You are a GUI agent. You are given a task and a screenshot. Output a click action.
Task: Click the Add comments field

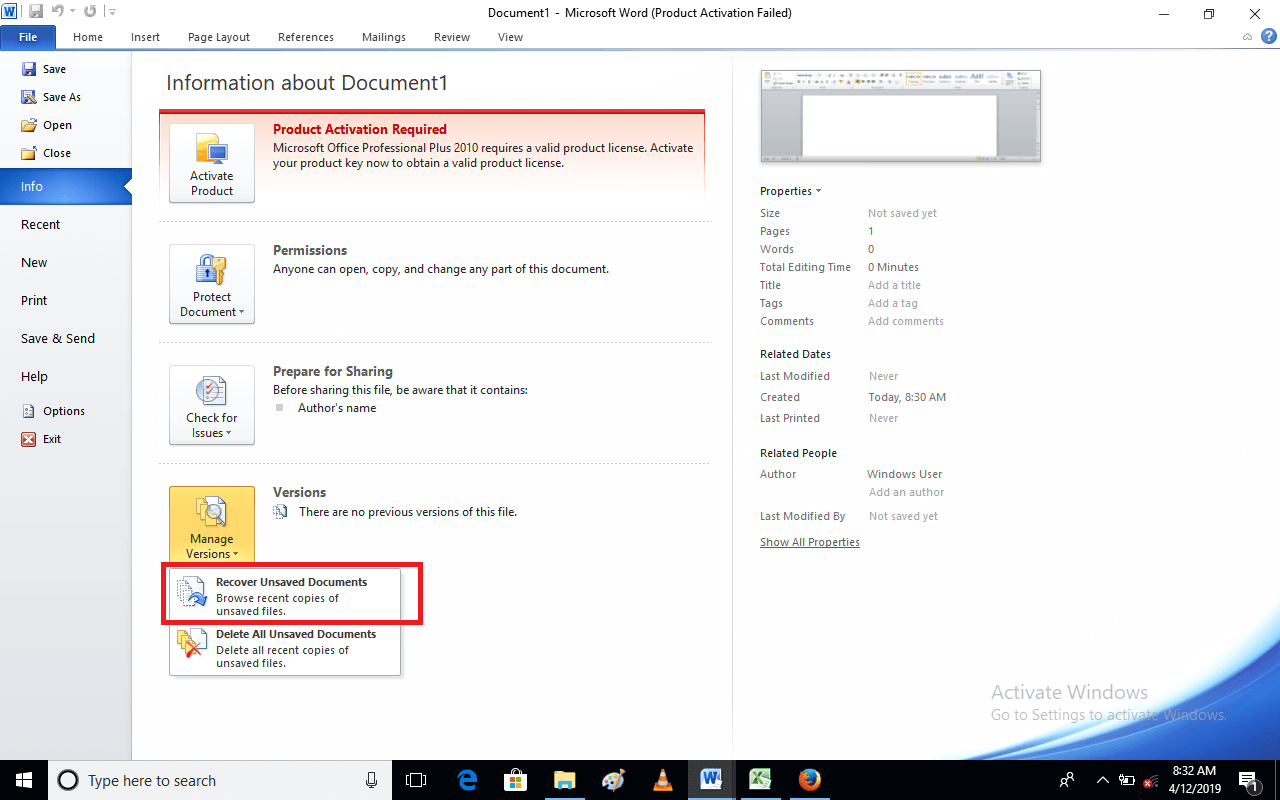pyautogui.click(x=906, y=321)
